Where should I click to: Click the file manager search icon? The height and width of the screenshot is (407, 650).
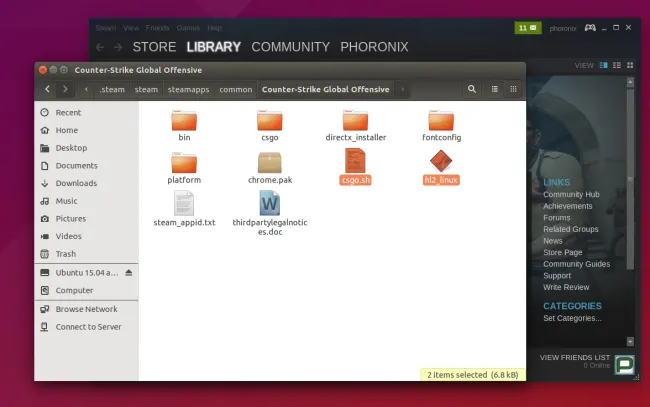472,89
